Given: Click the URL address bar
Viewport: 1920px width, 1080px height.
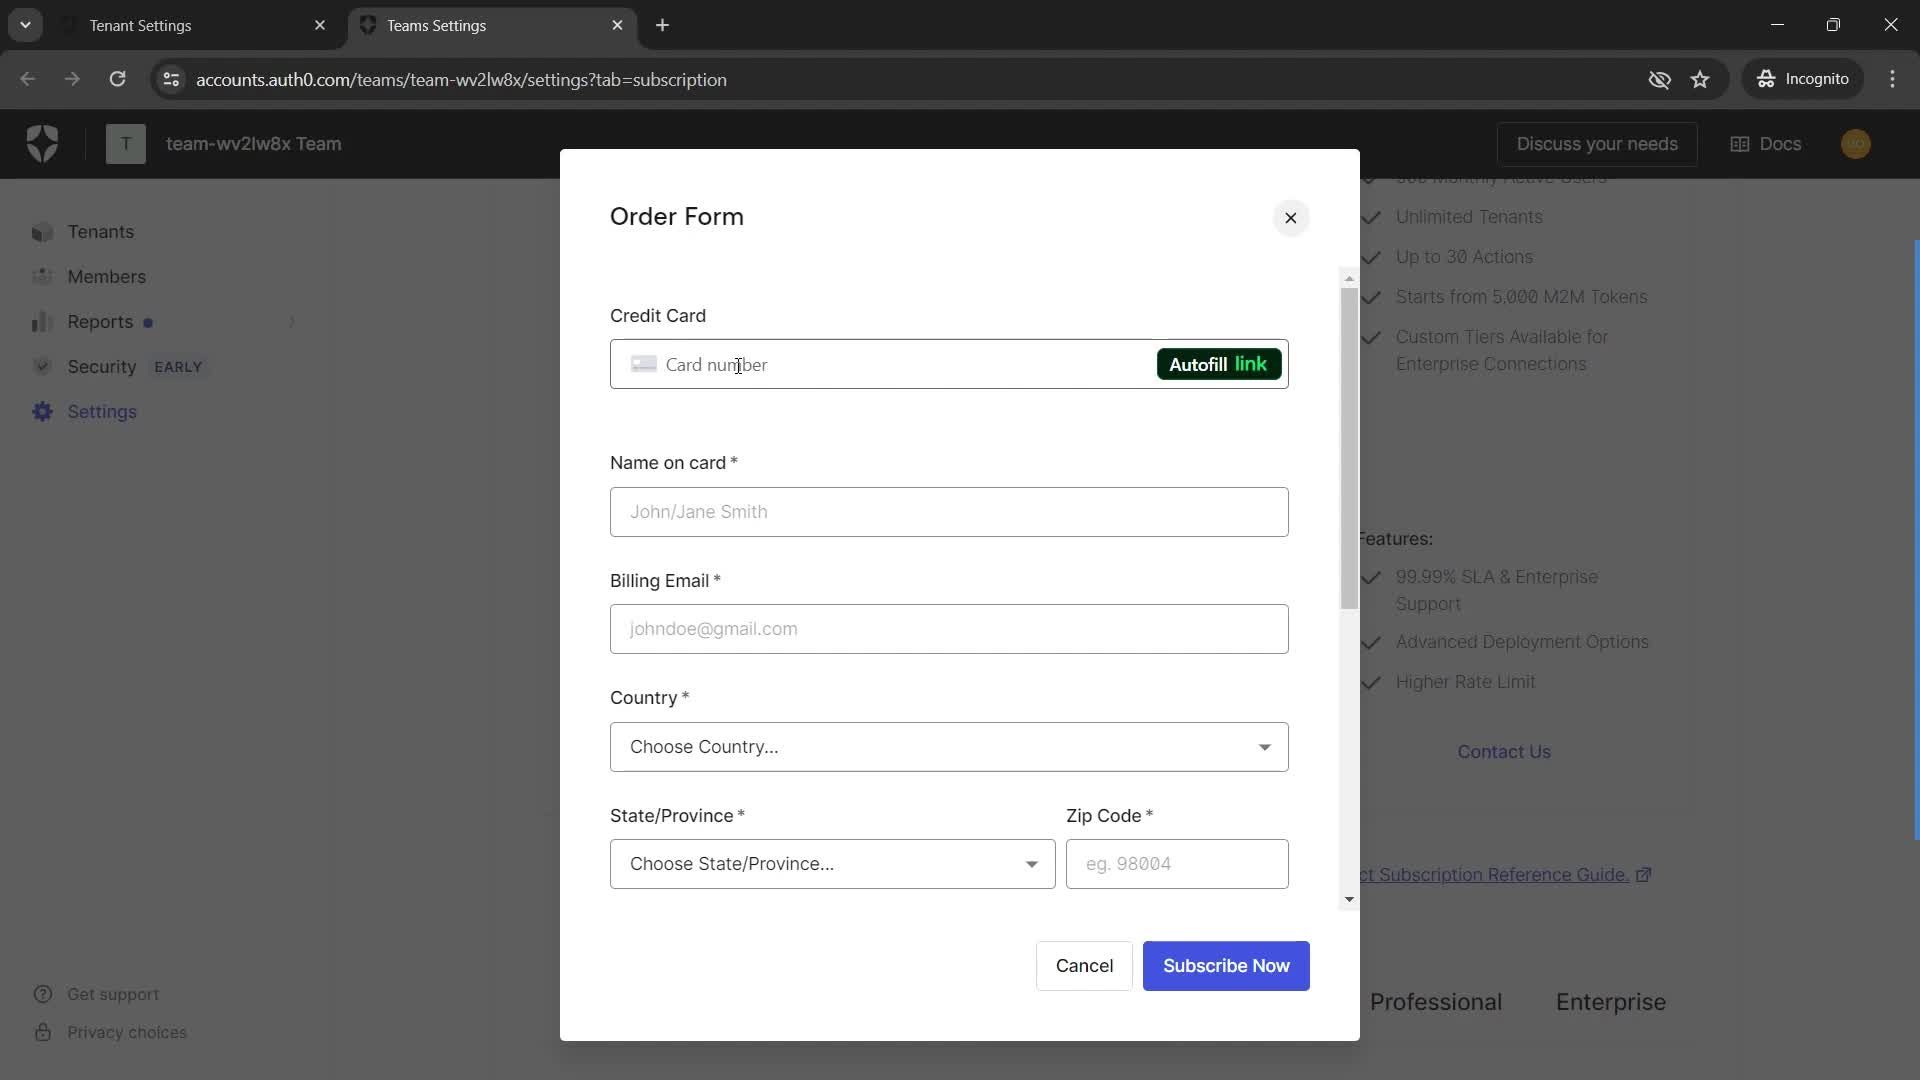Looking at the screenshot, I should coord(900,79).
